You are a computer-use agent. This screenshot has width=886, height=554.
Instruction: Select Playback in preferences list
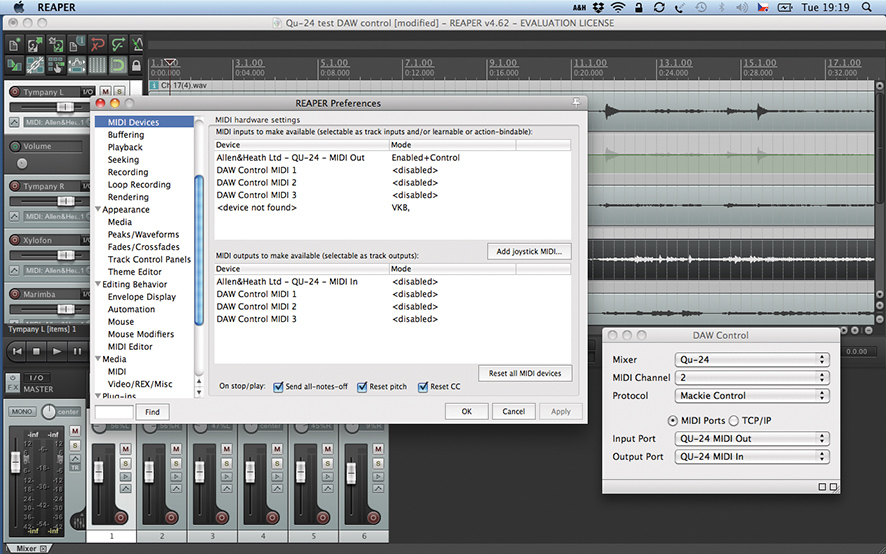(125, 147)
